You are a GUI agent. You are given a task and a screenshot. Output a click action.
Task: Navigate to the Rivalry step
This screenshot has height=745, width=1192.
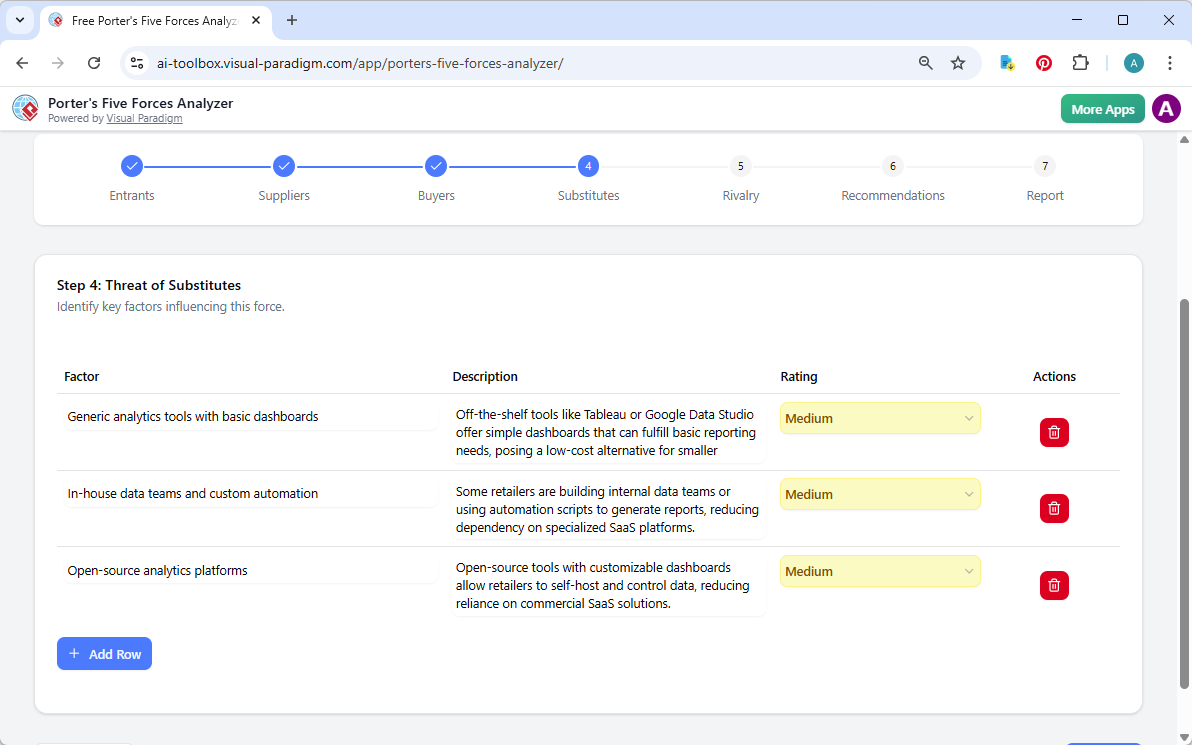[740, 166]
